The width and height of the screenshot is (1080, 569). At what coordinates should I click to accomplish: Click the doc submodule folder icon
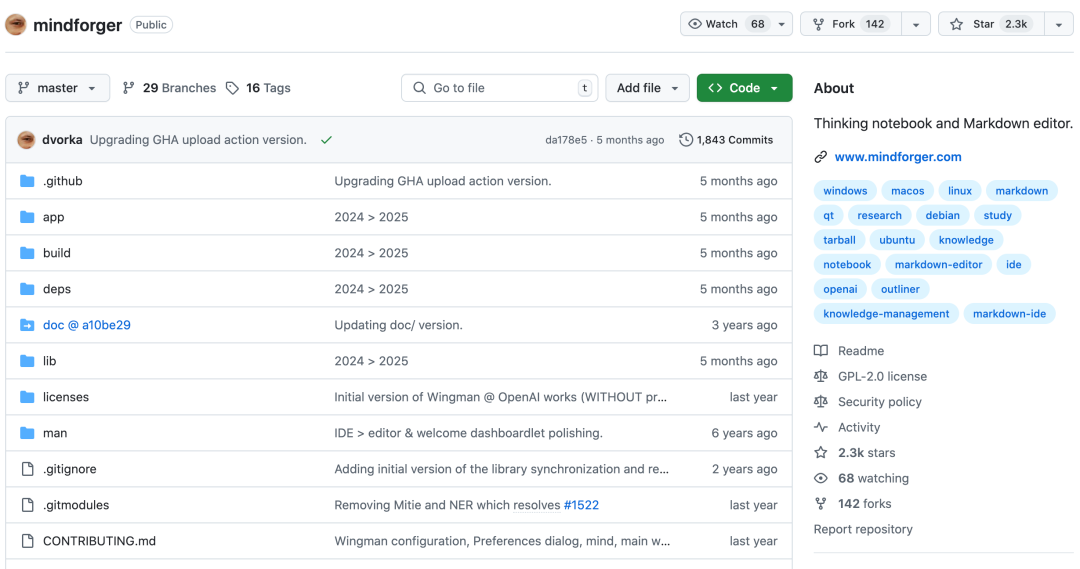[27, 325]
